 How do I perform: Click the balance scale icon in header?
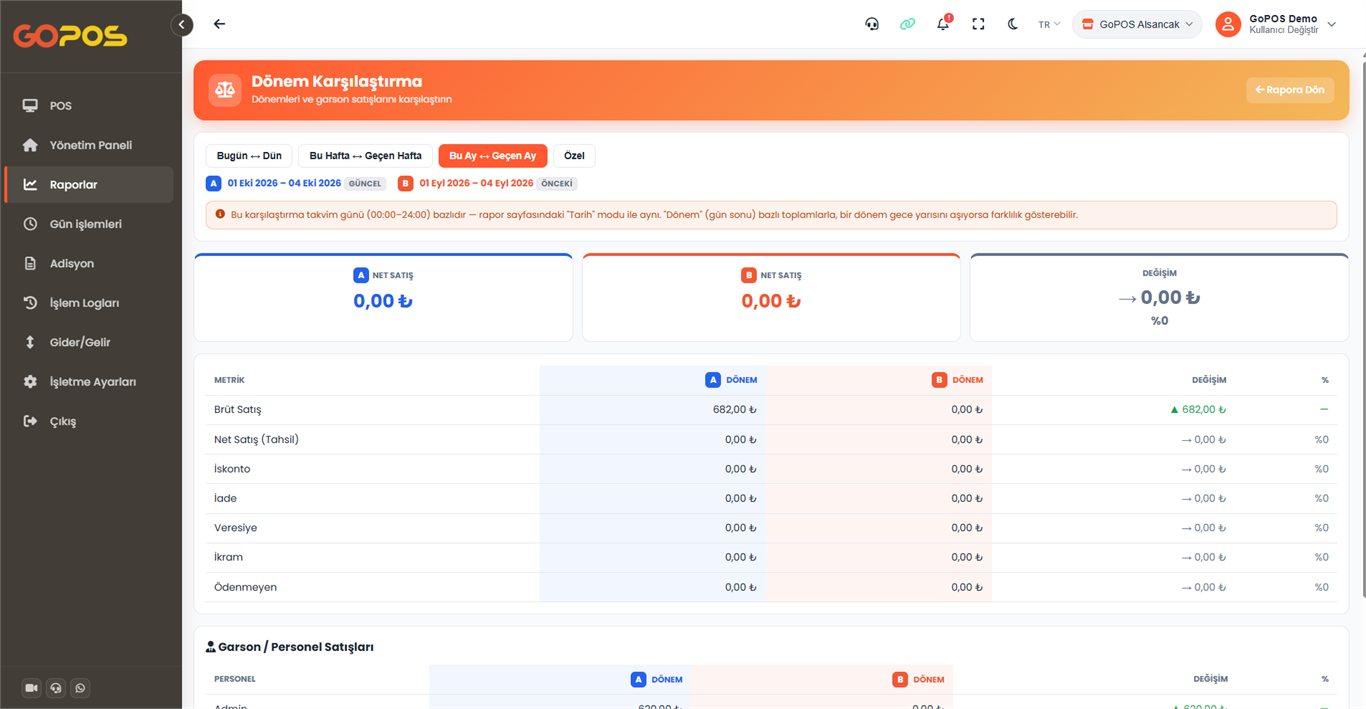[225, 90]
